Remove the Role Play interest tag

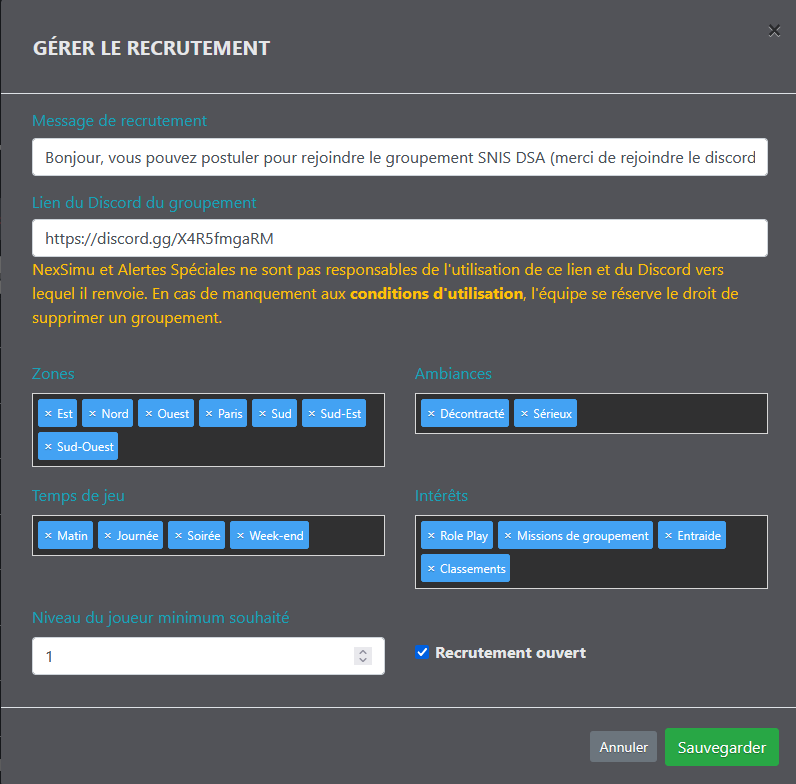[431, 536]
